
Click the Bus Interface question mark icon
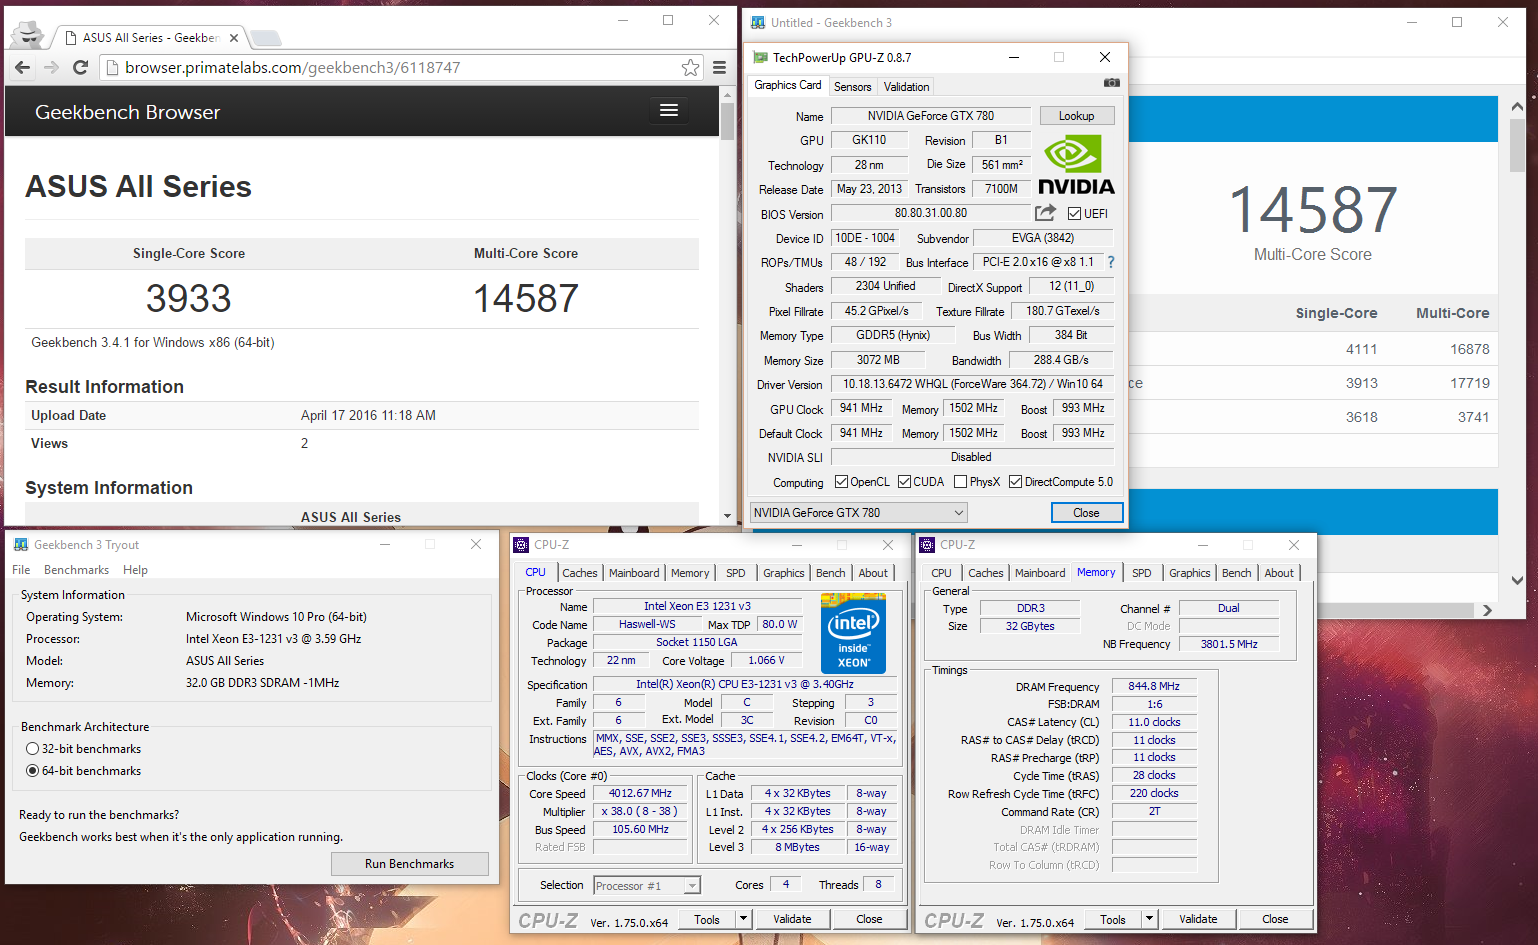1110,262
